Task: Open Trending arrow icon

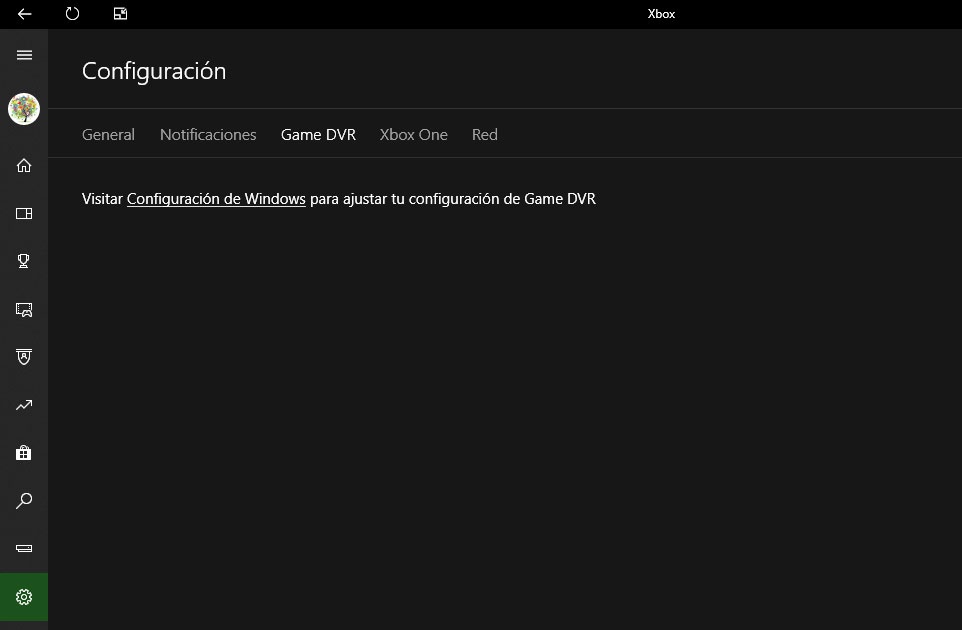Action: tap(24, 405)
